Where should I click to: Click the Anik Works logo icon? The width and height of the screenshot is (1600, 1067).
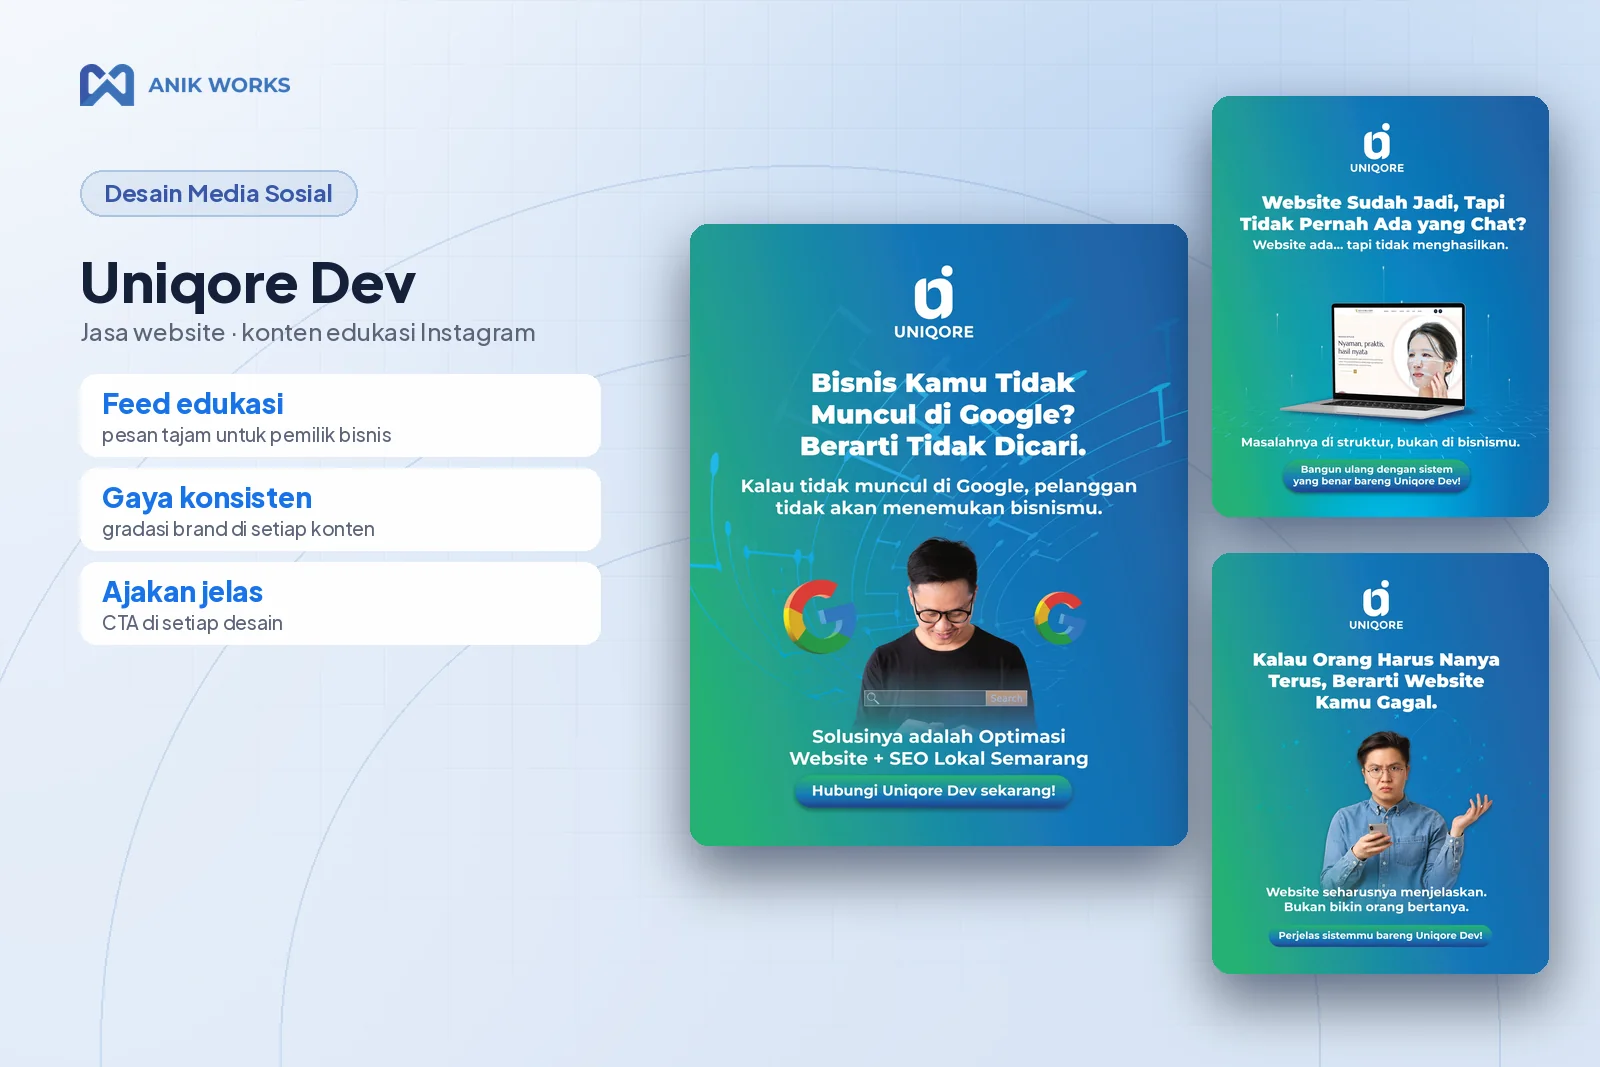click(x=107, y=85)
